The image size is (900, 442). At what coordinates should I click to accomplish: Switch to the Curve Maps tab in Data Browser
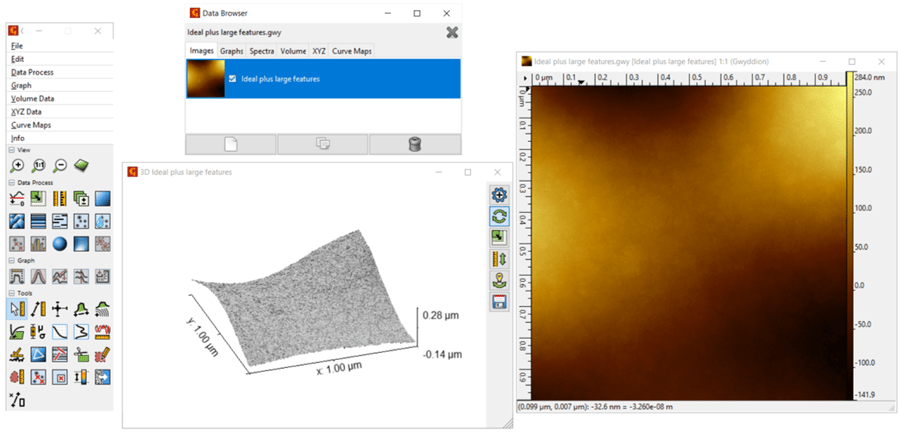[x=351, y=51]
